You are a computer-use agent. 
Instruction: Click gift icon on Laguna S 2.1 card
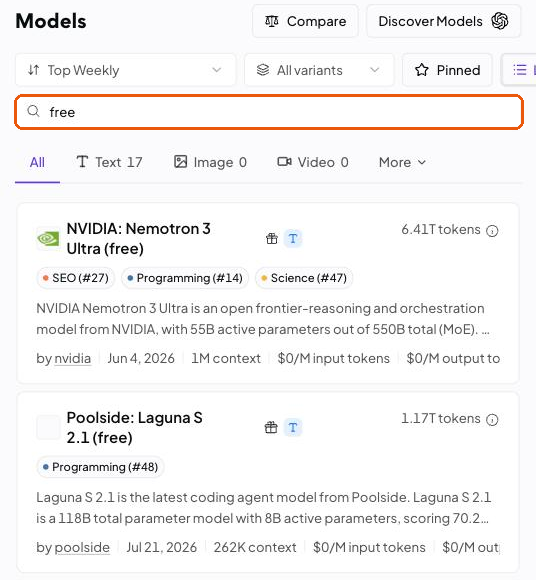click(x=271, y=427)
